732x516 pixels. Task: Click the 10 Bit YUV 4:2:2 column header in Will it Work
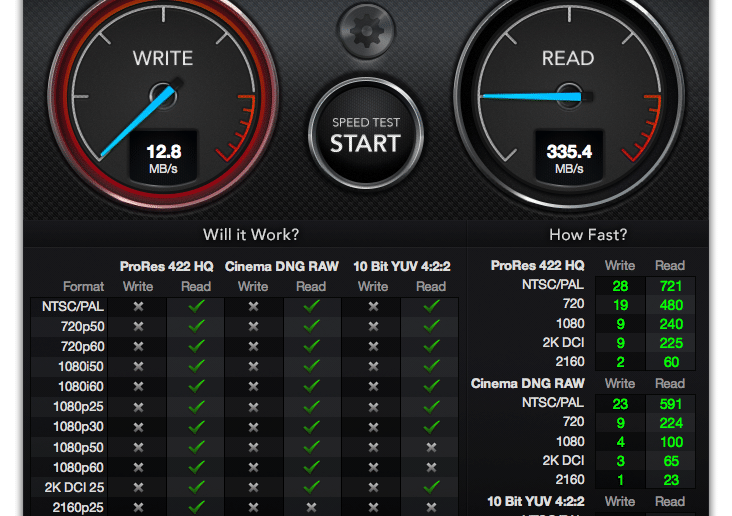tap(401, 266)
